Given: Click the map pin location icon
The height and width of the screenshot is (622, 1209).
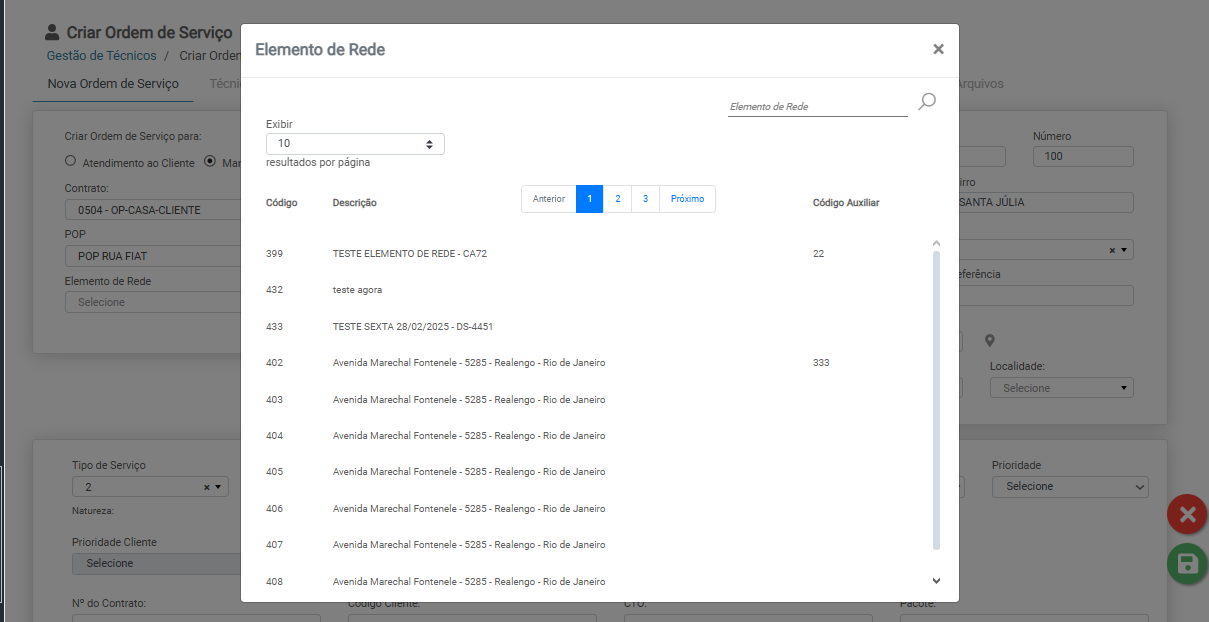Looking at the screenshot, I should coord(989,341).
